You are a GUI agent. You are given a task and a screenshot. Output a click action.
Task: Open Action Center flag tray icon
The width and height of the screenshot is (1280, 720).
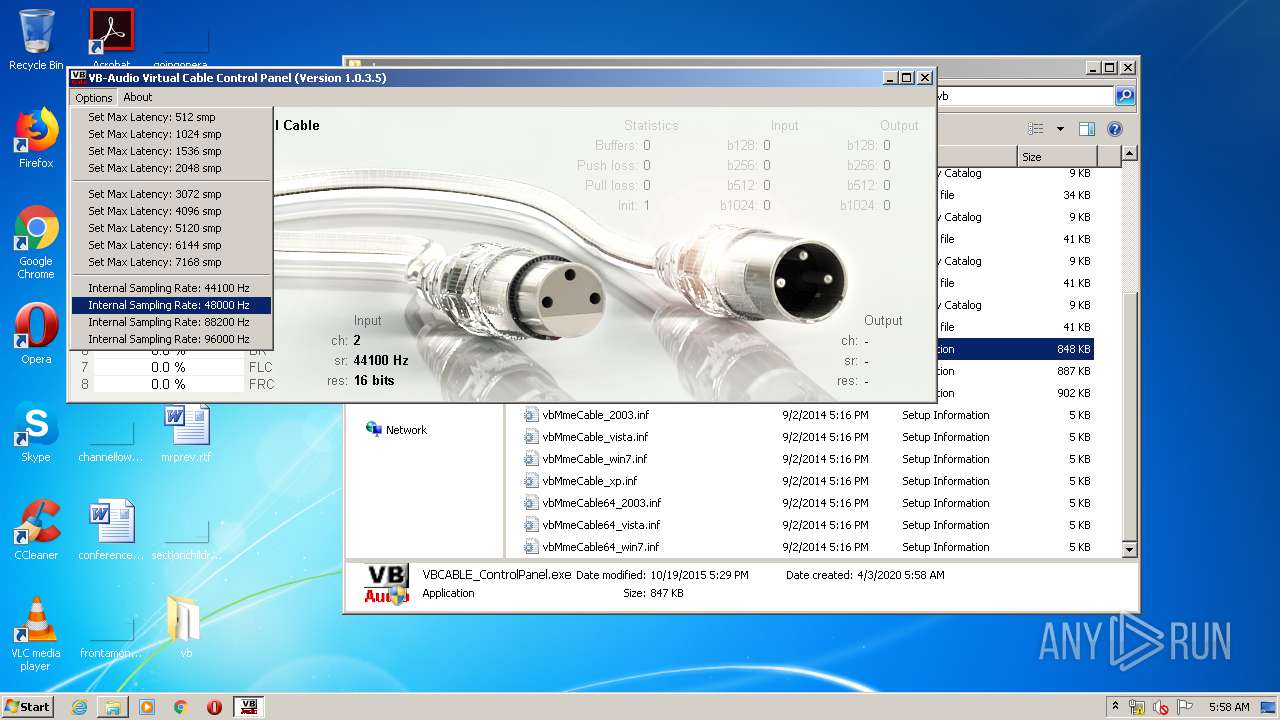1186,707
